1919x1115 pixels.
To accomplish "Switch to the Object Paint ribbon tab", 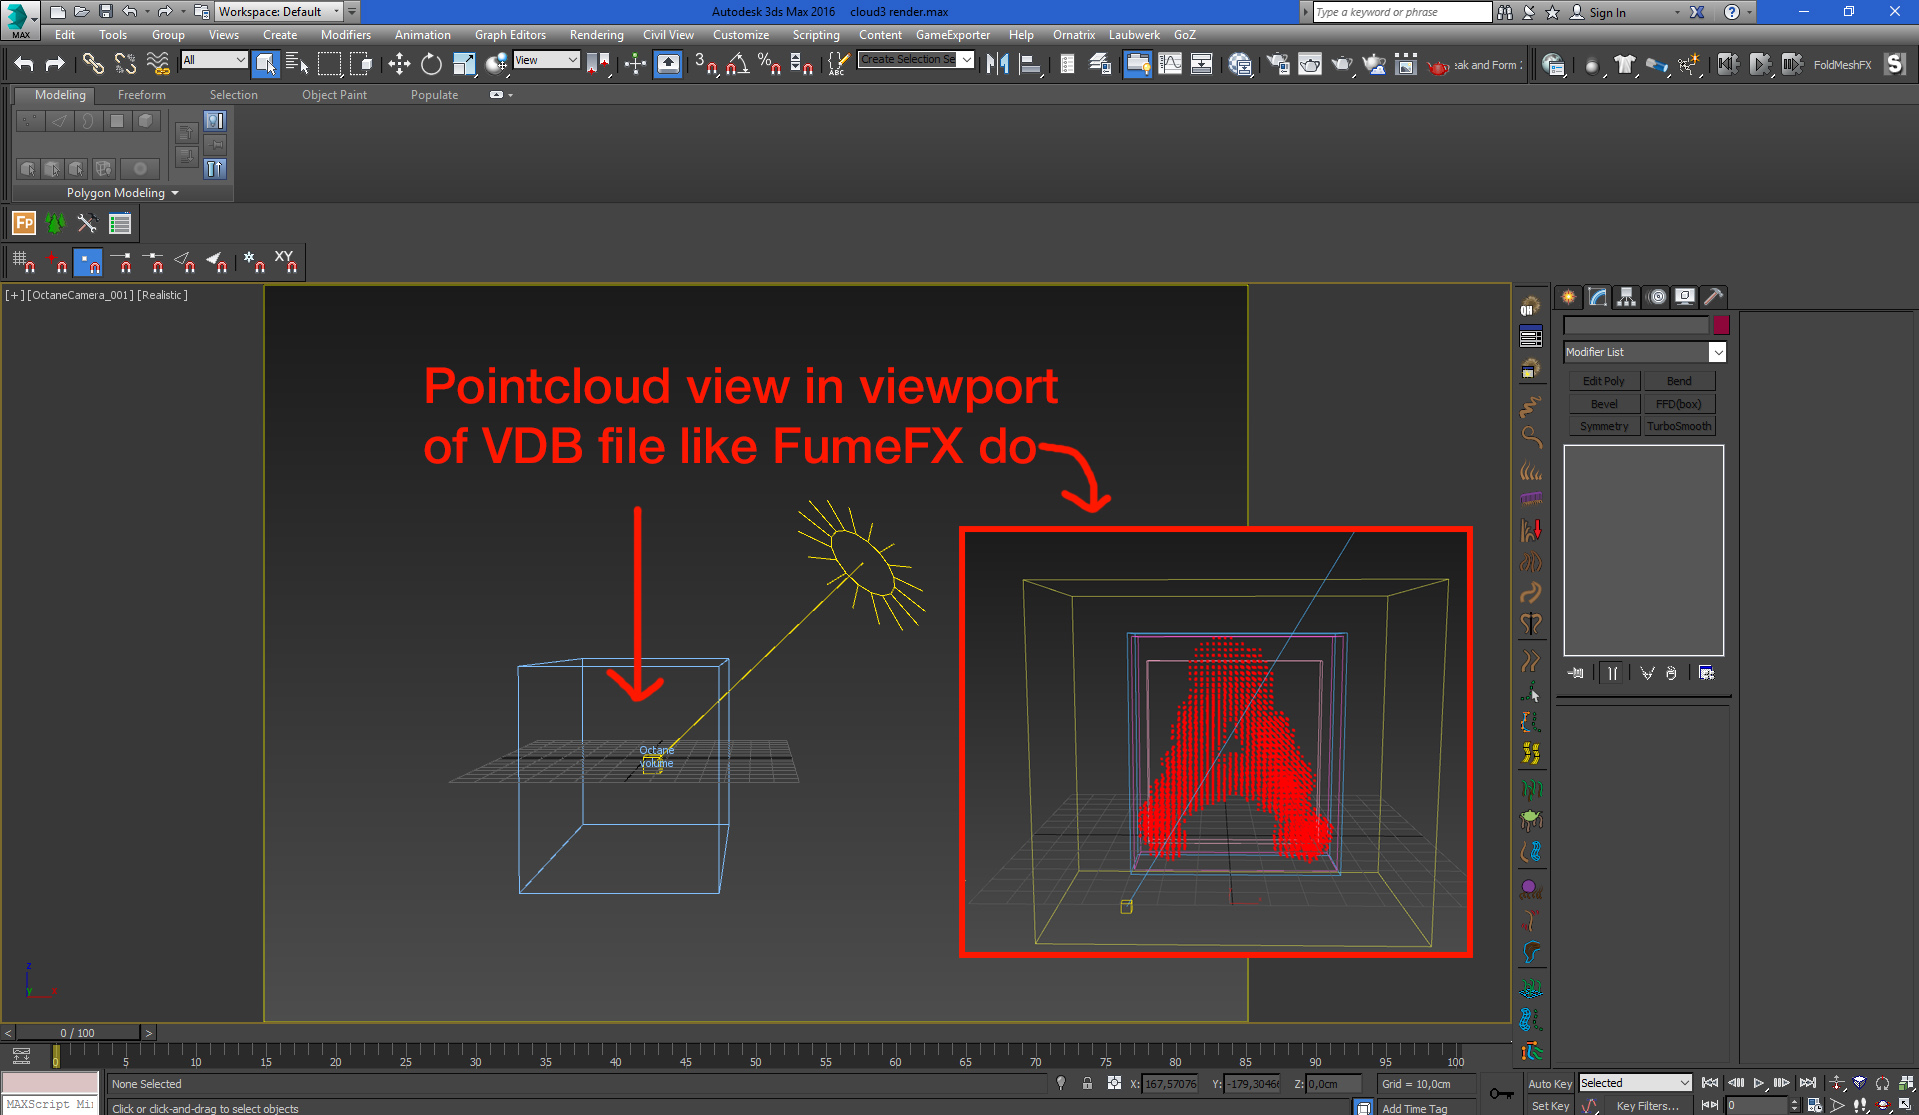I will coord(335,95).
